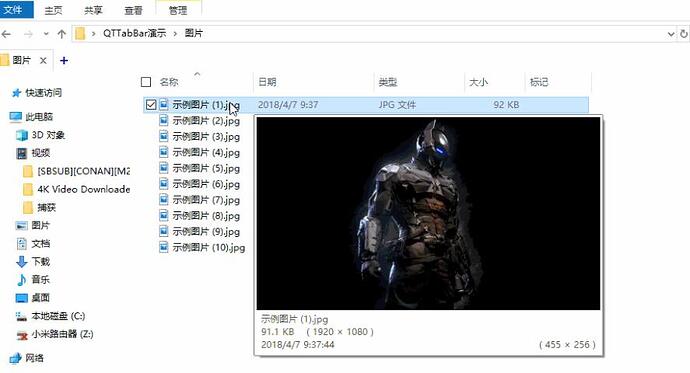Click the 92 KB size cell
The image size is (690, 373).
click(x=506, y=105)
